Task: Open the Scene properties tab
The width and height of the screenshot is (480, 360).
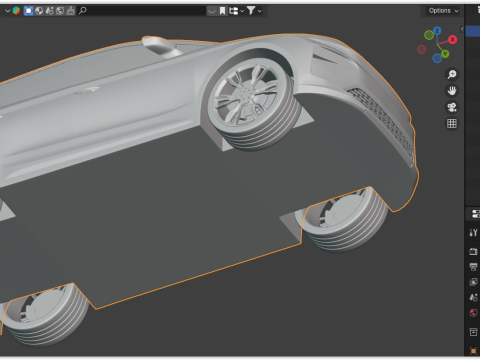Action: click(473, 297)
